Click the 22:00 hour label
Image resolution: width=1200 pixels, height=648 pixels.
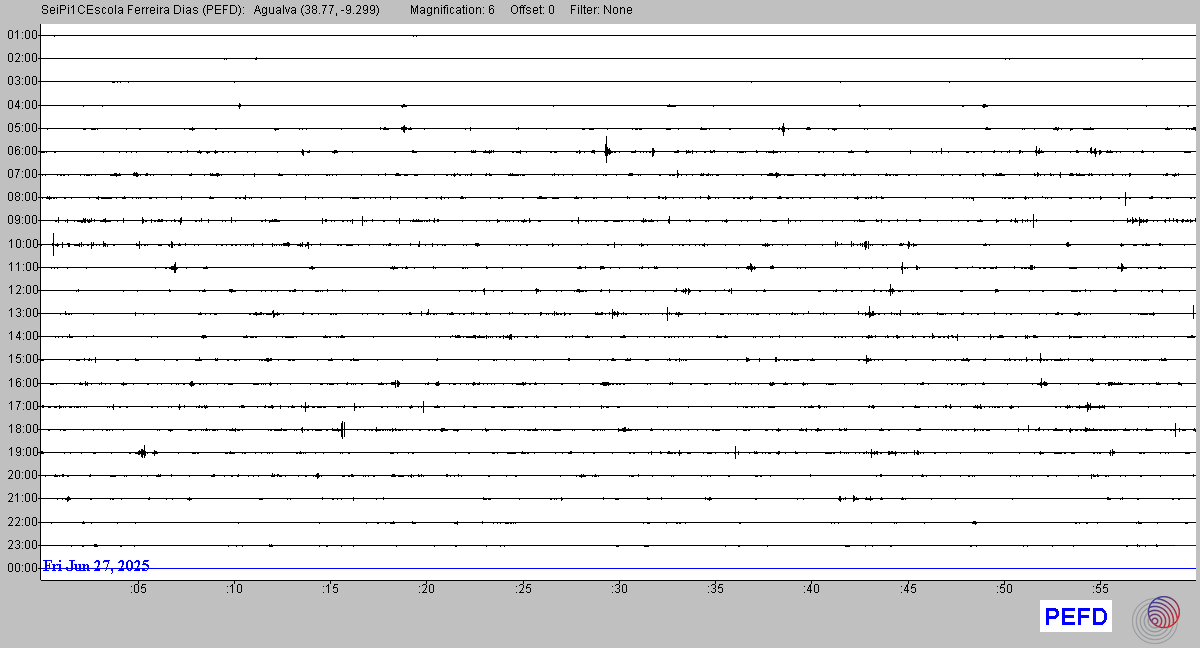[22, 522]
